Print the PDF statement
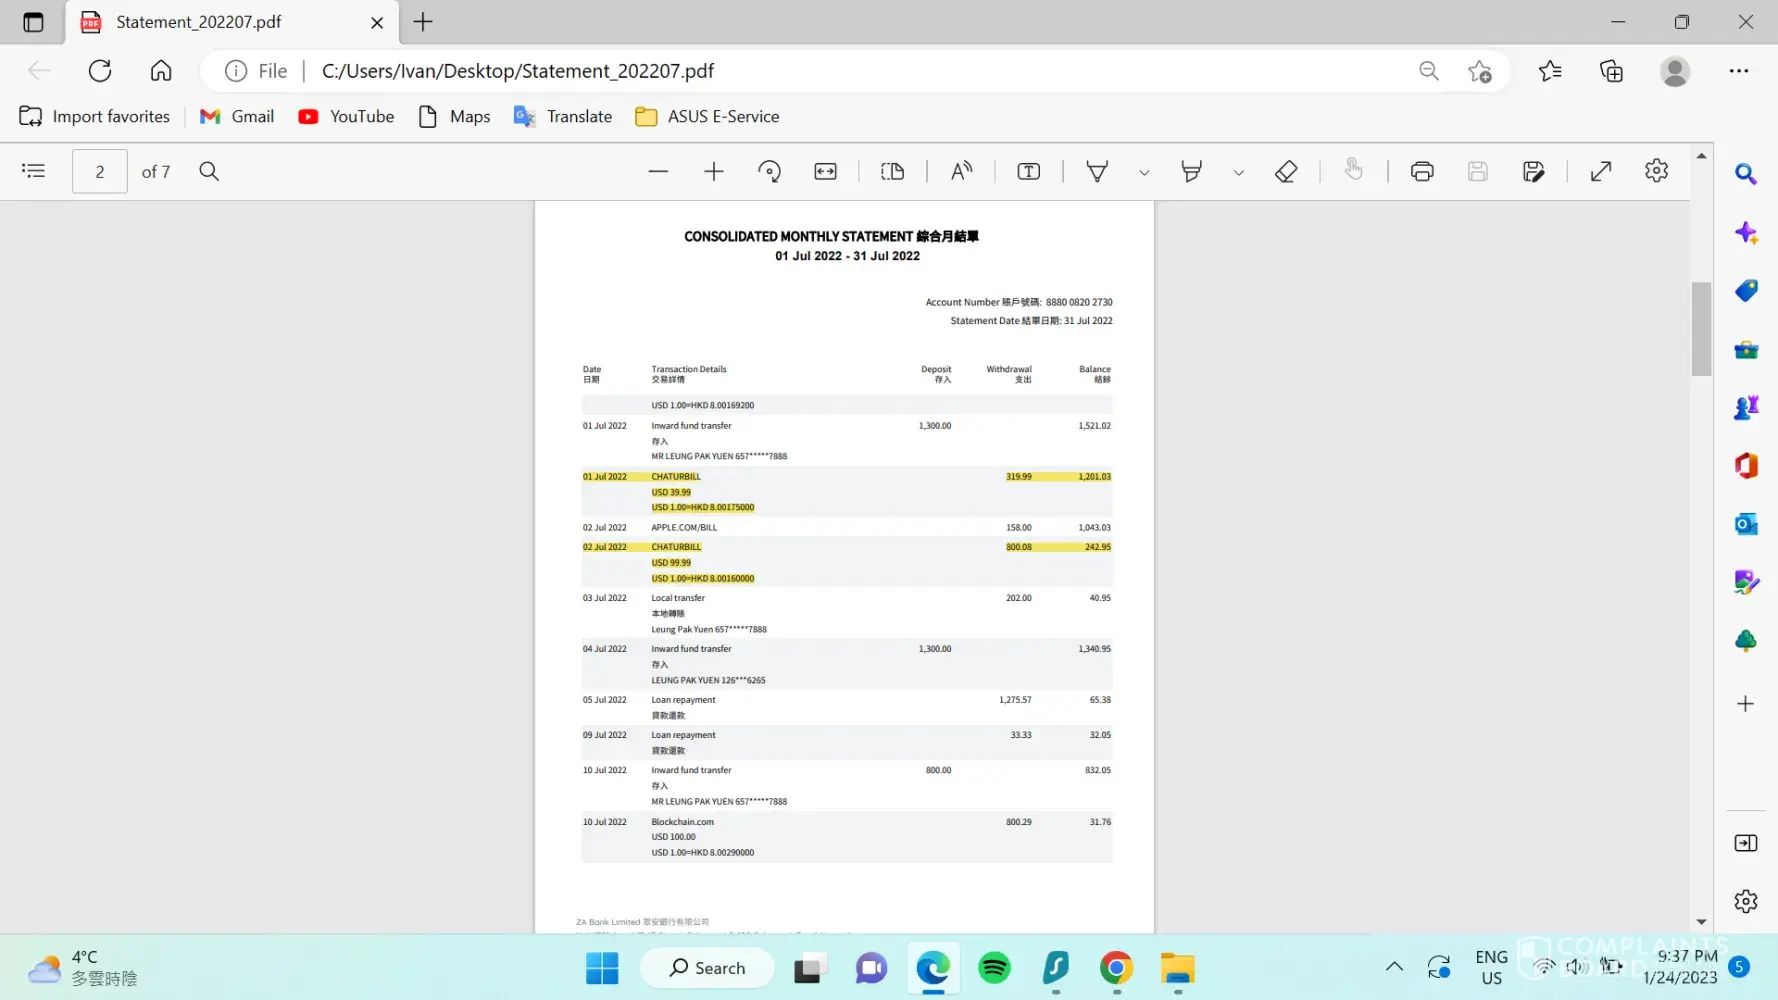Image resolution: width=1778 pixels, height=1000 pixels. pyautogui.click(x=1421, y=172)
